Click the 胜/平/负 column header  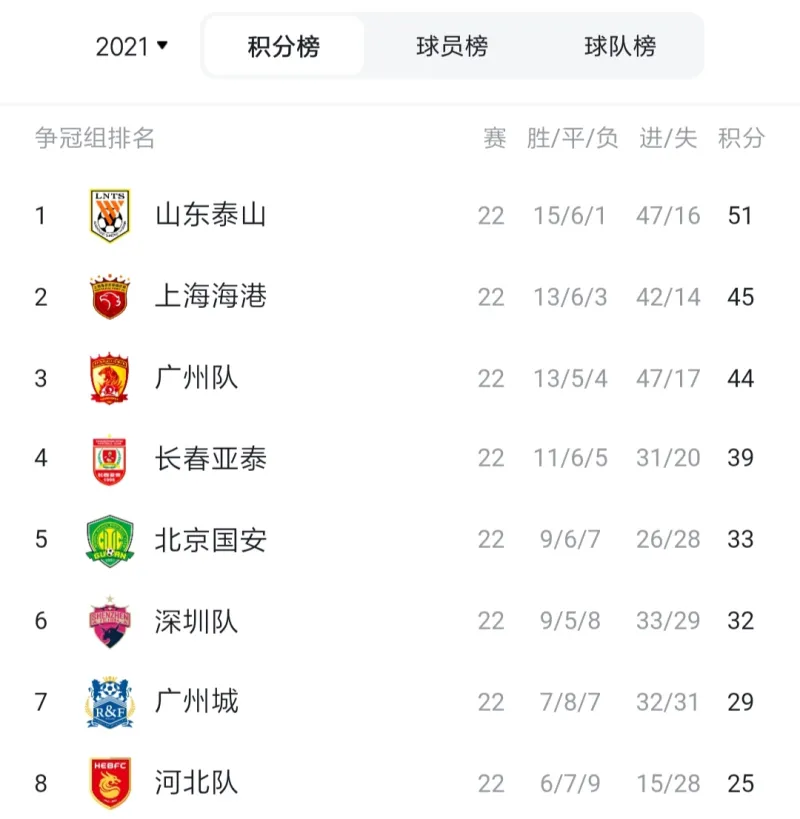coord(572,138)
